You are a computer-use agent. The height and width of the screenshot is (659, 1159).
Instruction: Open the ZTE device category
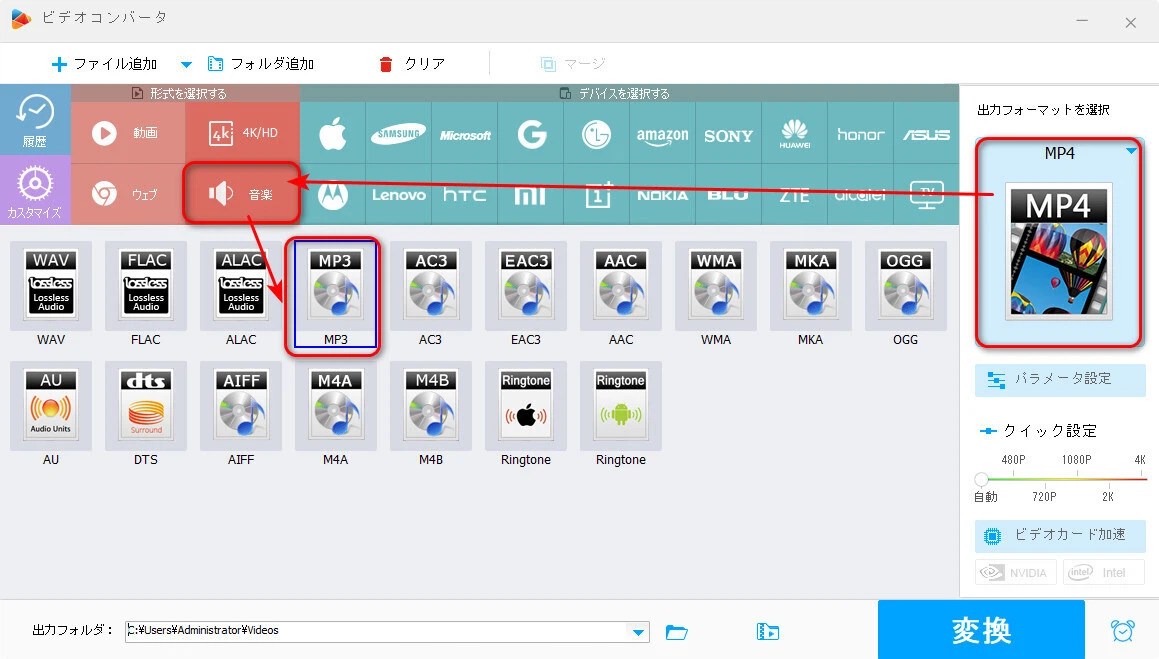[x=795, y=195]
